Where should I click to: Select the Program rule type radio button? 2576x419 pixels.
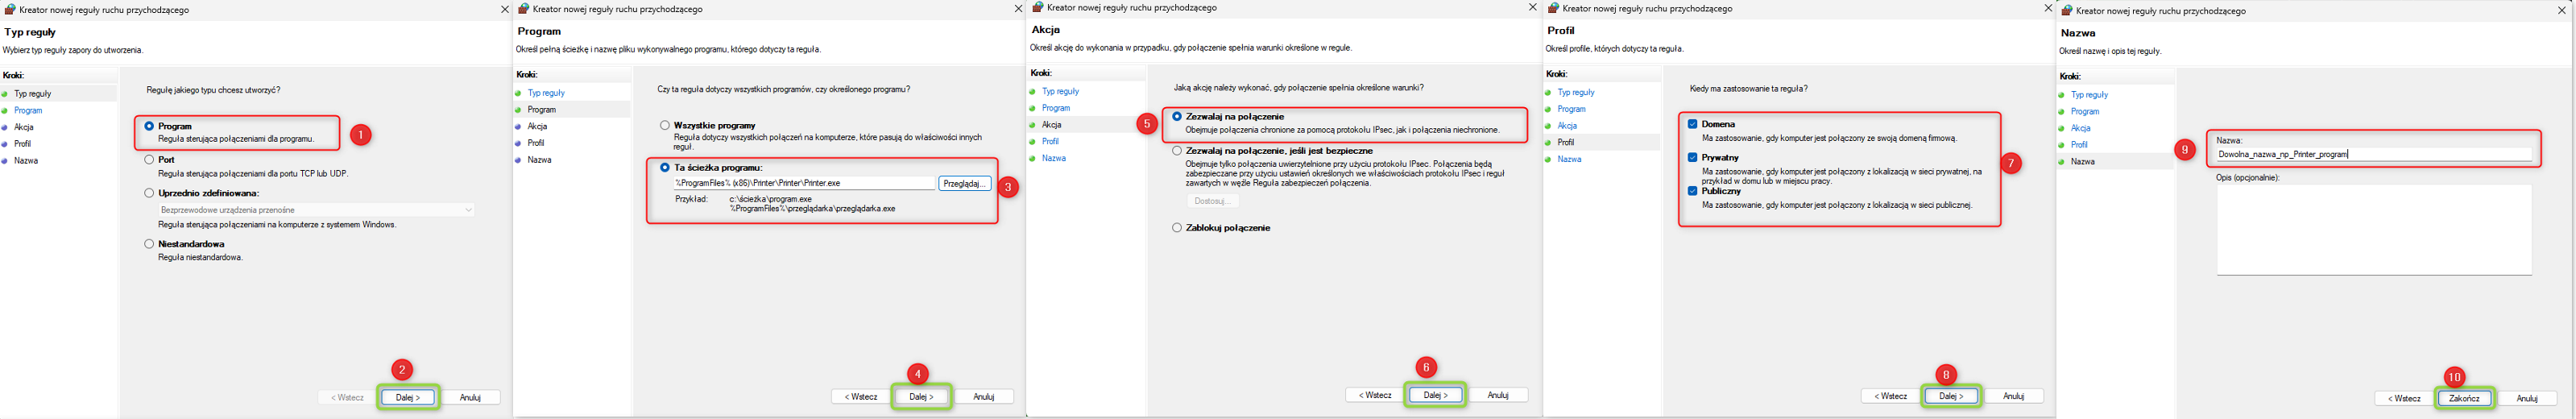tap(149, 126)
